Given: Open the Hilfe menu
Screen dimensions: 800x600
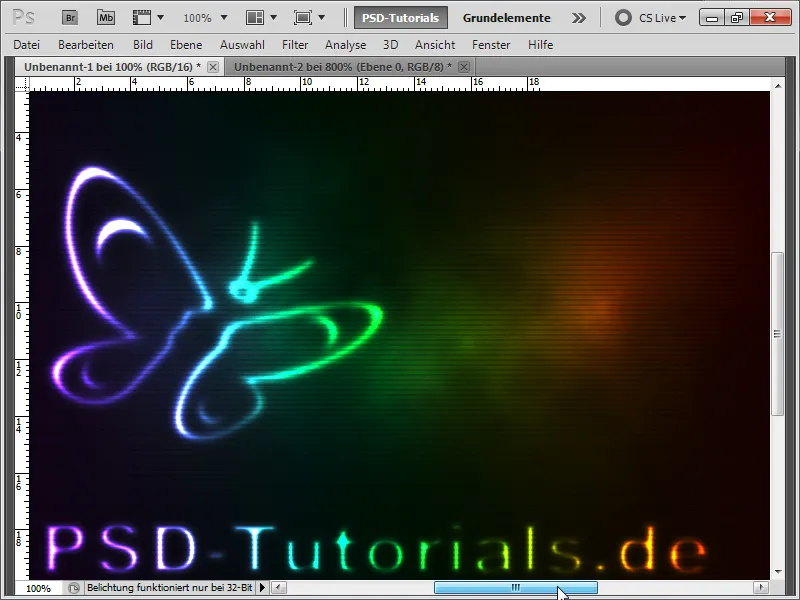Looking at the screenshot, I should (x=540, y=45).
